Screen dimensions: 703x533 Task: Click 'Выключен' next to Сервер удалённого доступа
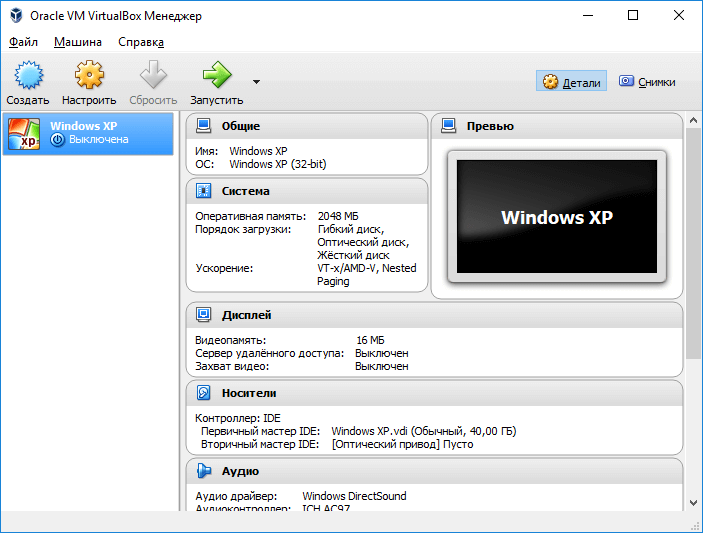tap(382, 353)
